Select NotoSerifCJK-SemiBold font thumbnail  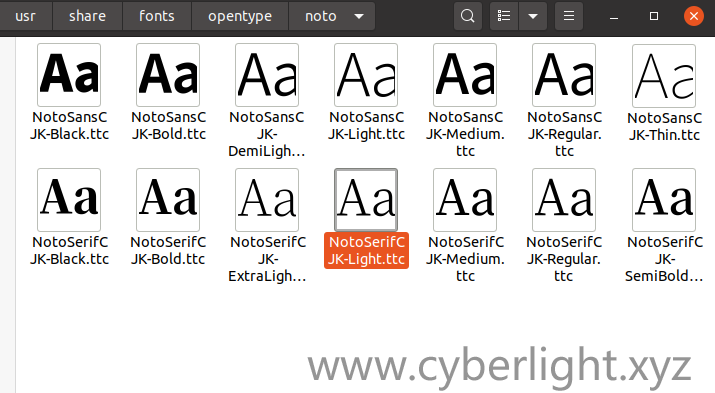[x=664, y=200]
